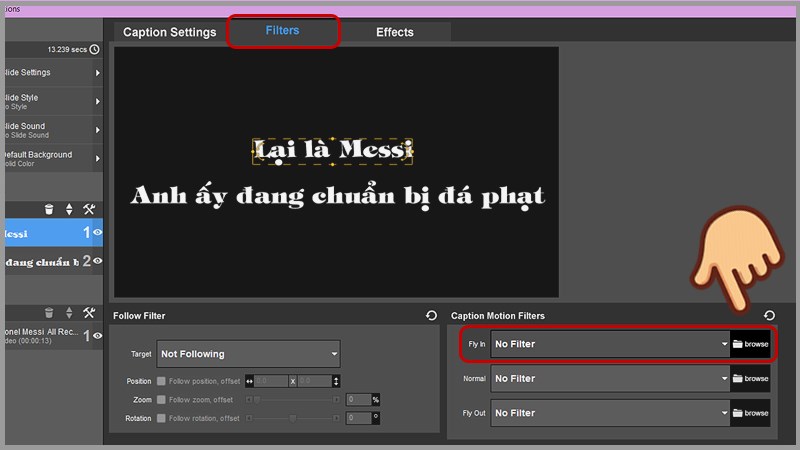Switch to the Filters tab
Viewport: 800px width, 450px height.
pos(283,31)
